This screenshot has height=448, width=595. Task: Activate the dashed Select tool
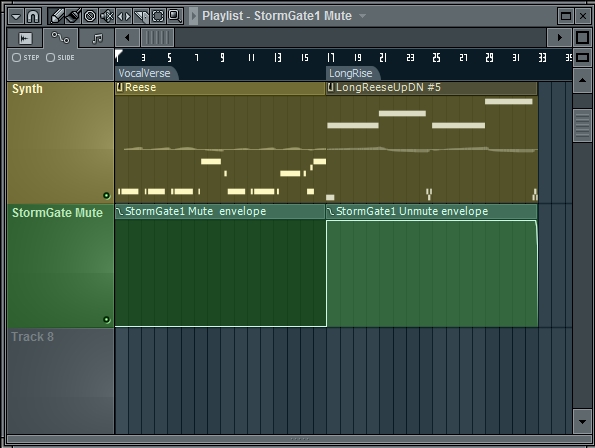[158, 16]
